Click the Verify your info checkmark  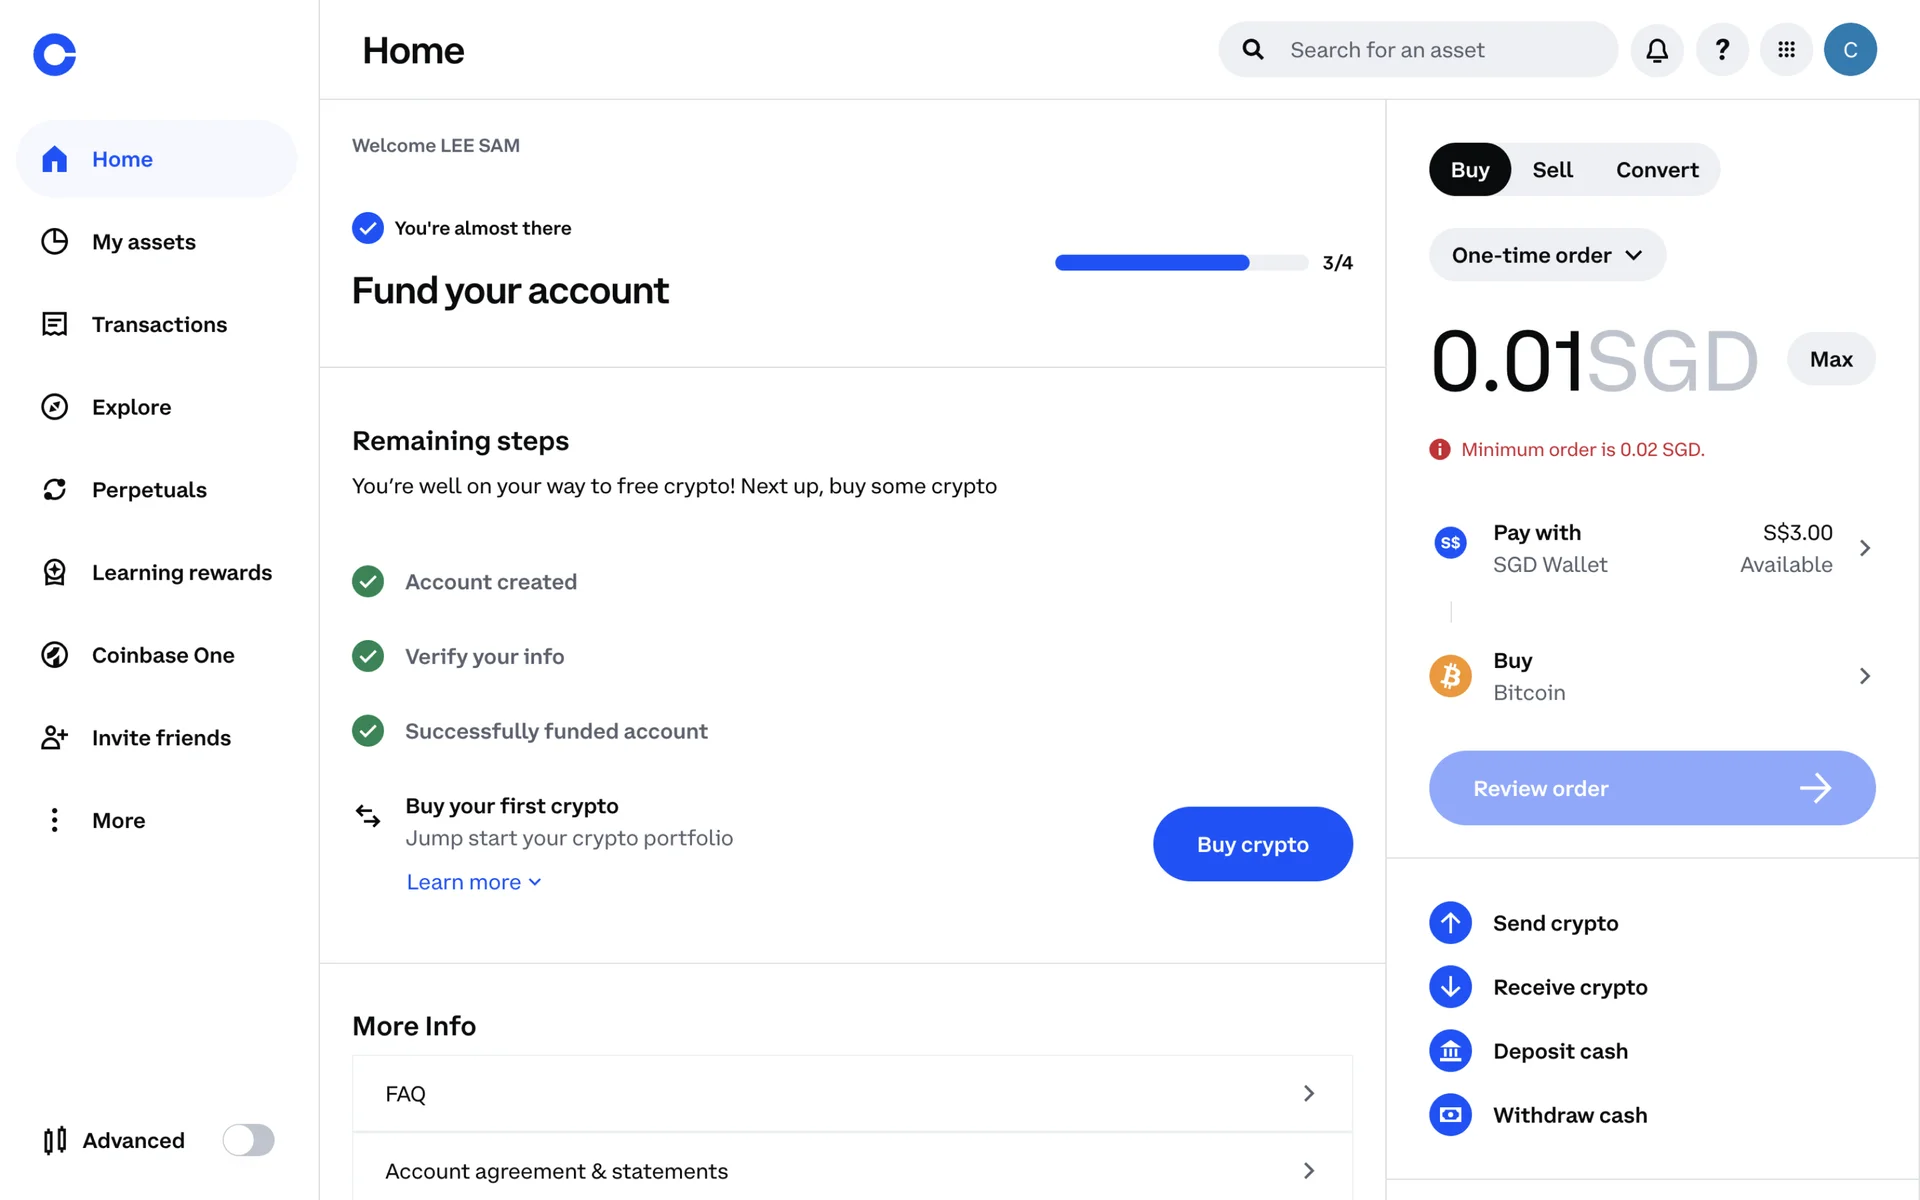coord(368,657)
